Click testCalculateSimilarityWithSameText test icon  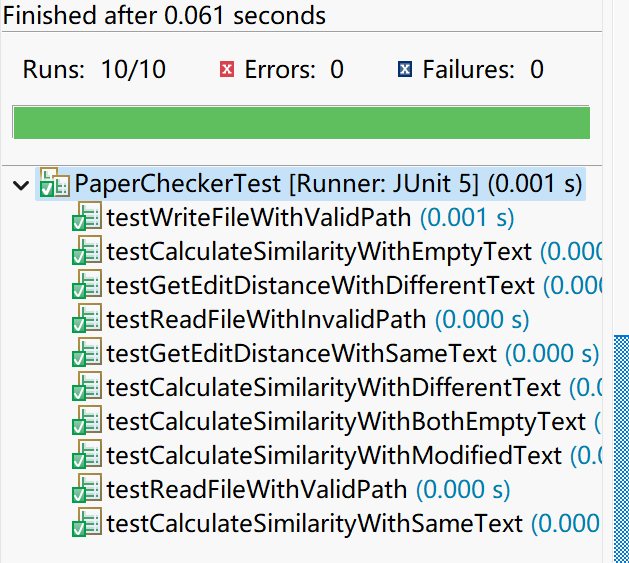87,523
